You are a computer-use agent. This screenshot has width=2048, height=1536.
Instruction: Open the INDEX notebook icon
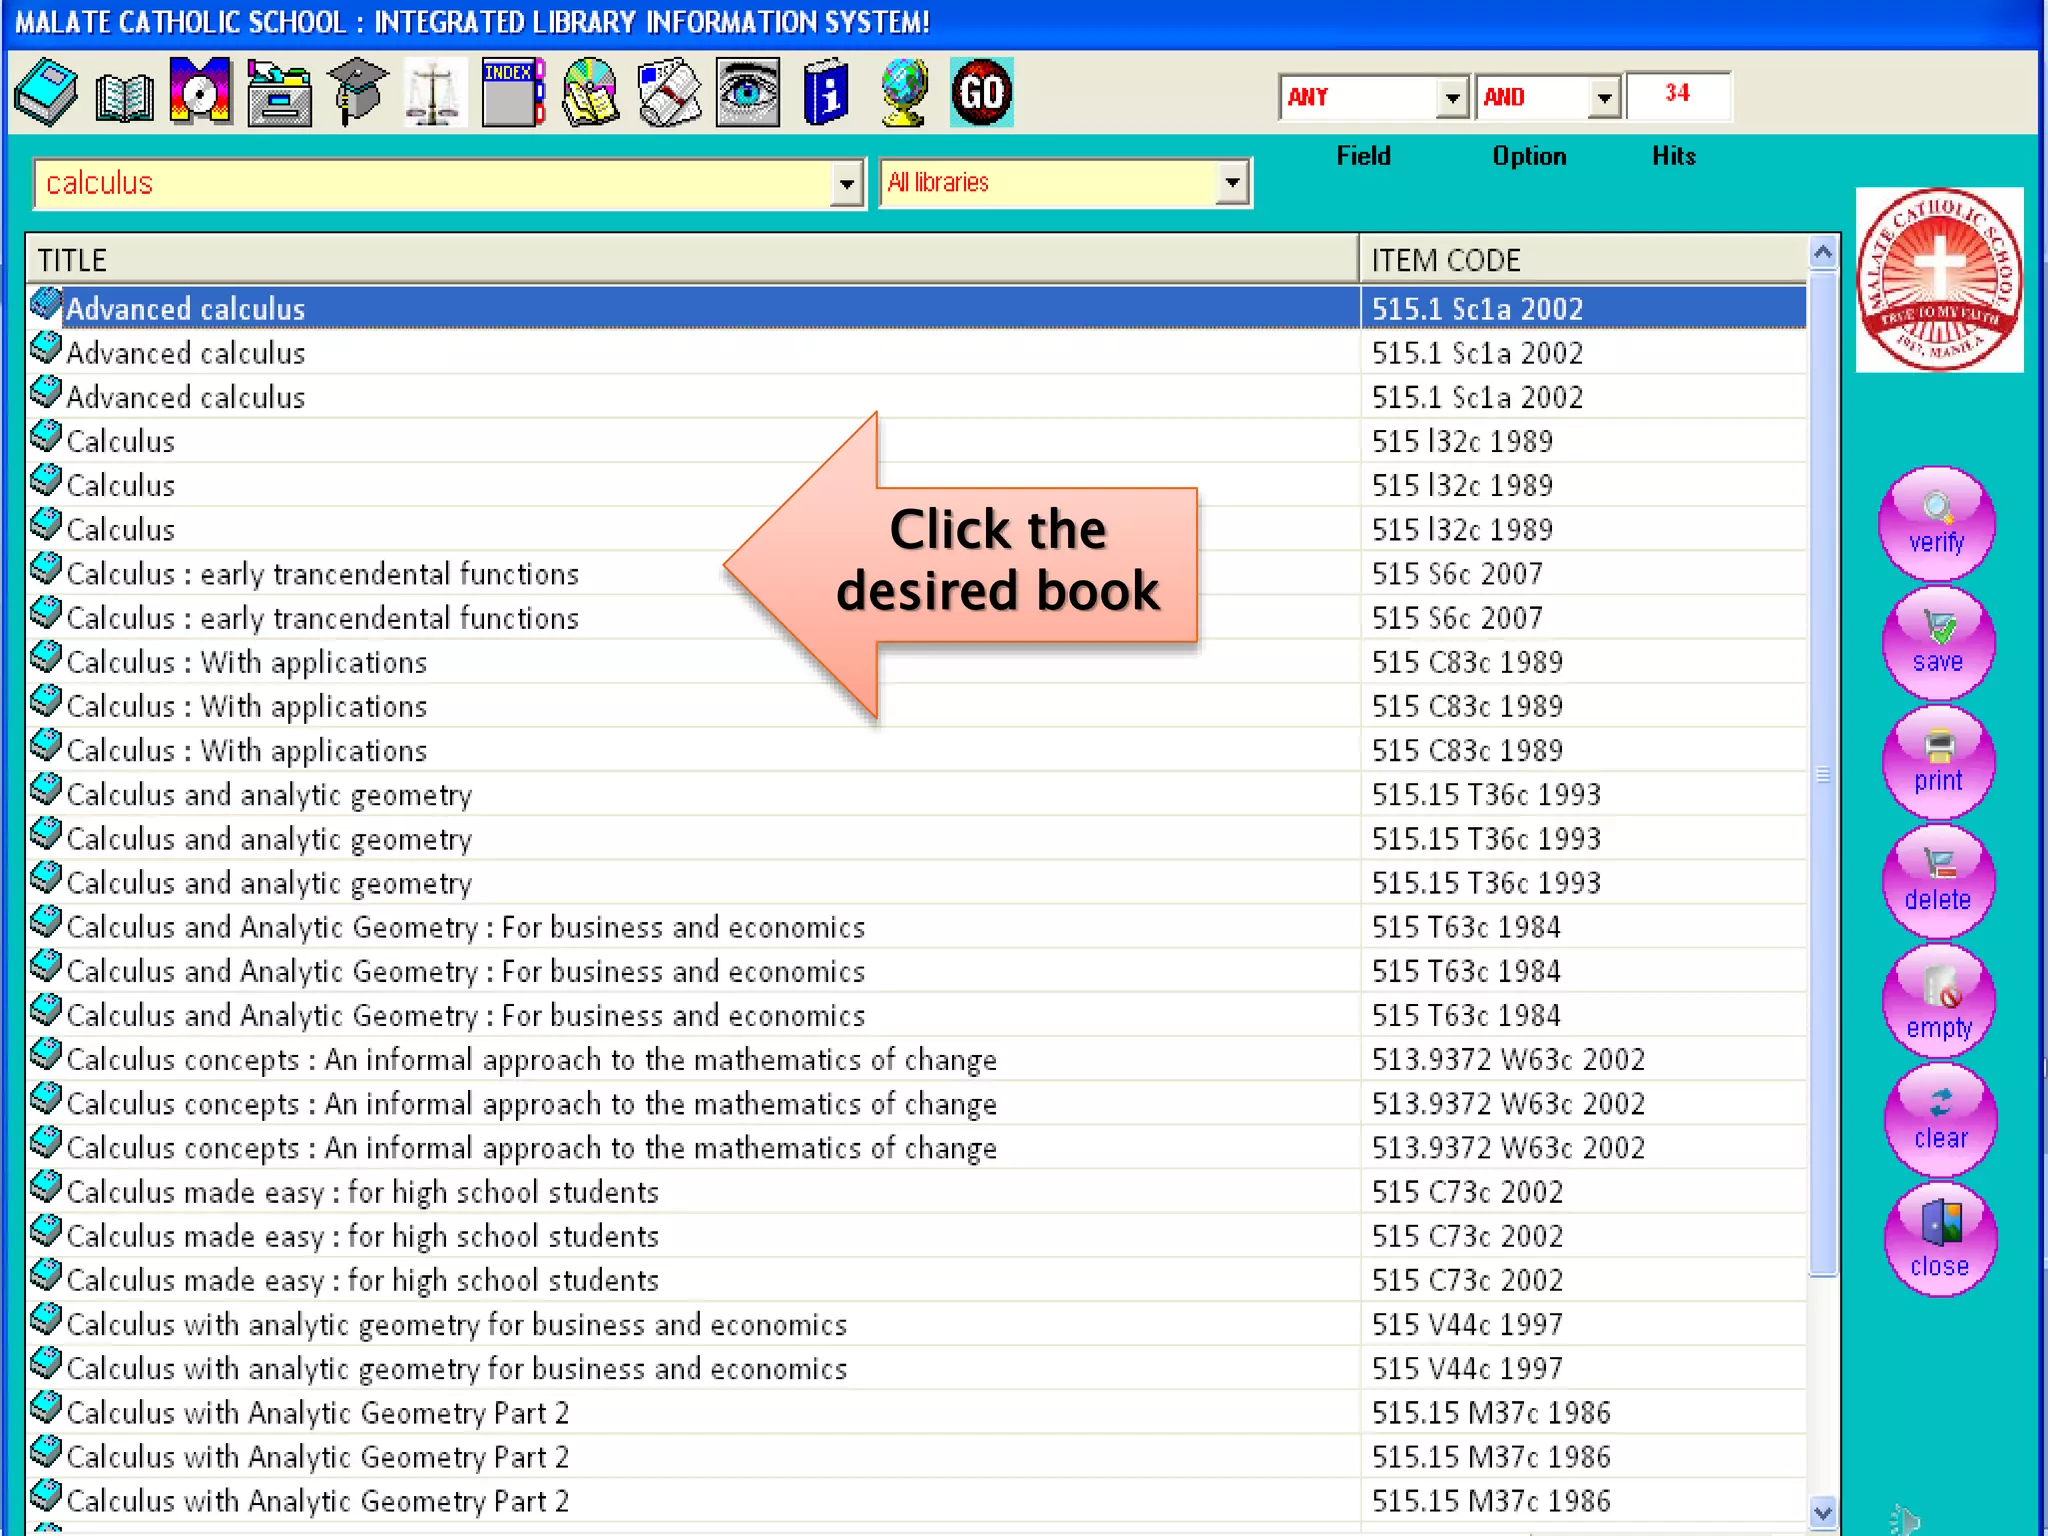(513, 93)
